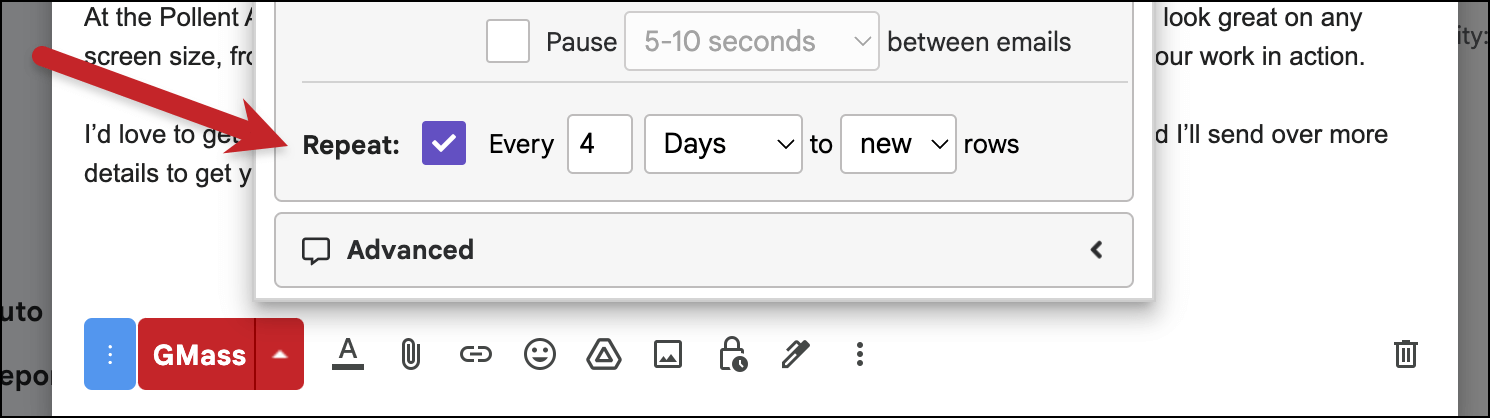Screen dimensions: 1490x418
Task: Expand the Advanced section
Action: tap(703, 250)
